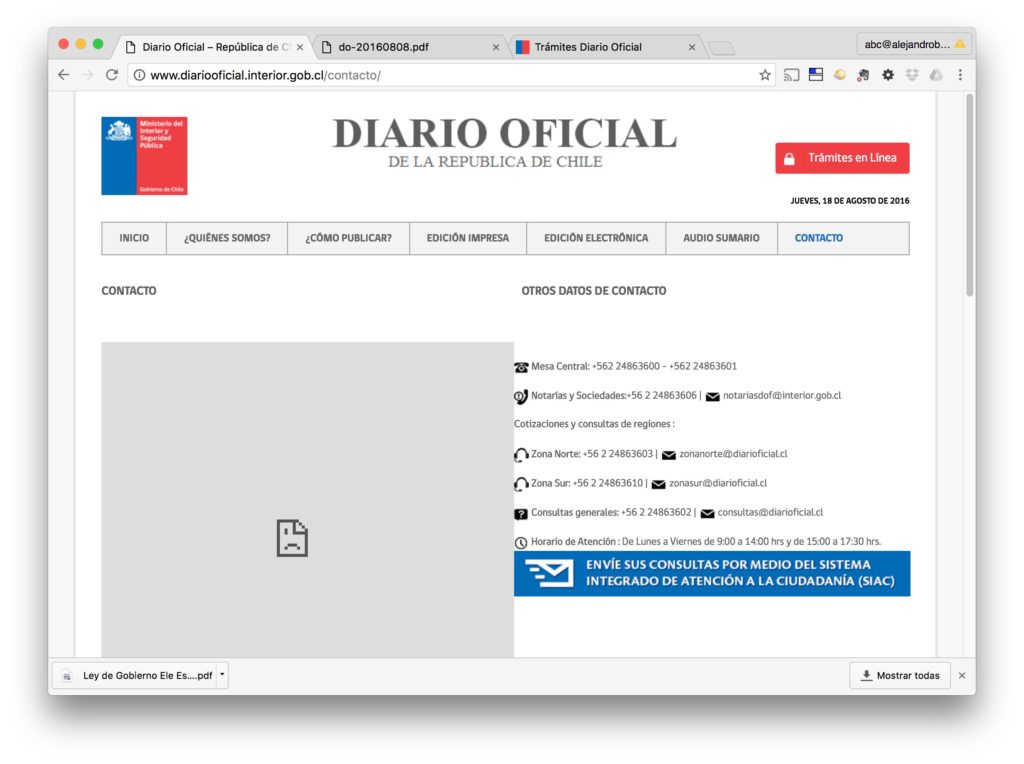The height and width of the screenshot is (764, 1024).
Task: Click the red Trámites en Línea button
Action: pos(842,158)
